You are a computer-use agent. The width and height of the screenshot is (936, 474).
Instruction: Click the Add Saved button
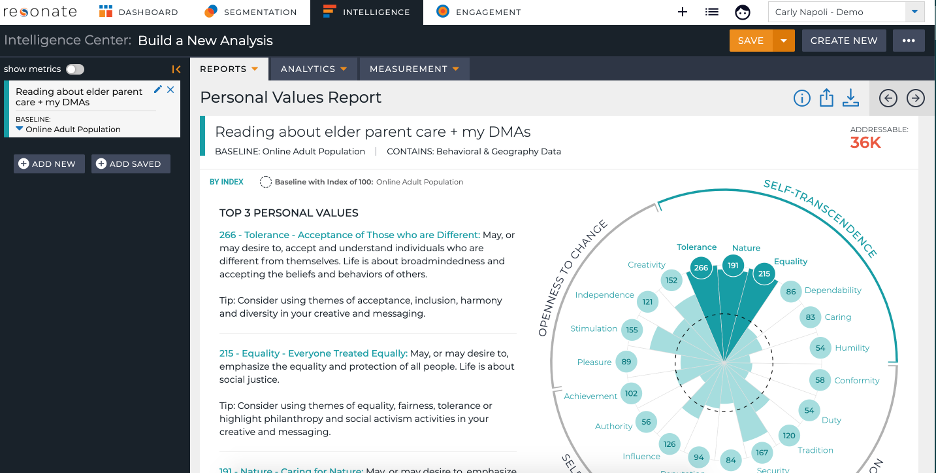pos(130,164)
